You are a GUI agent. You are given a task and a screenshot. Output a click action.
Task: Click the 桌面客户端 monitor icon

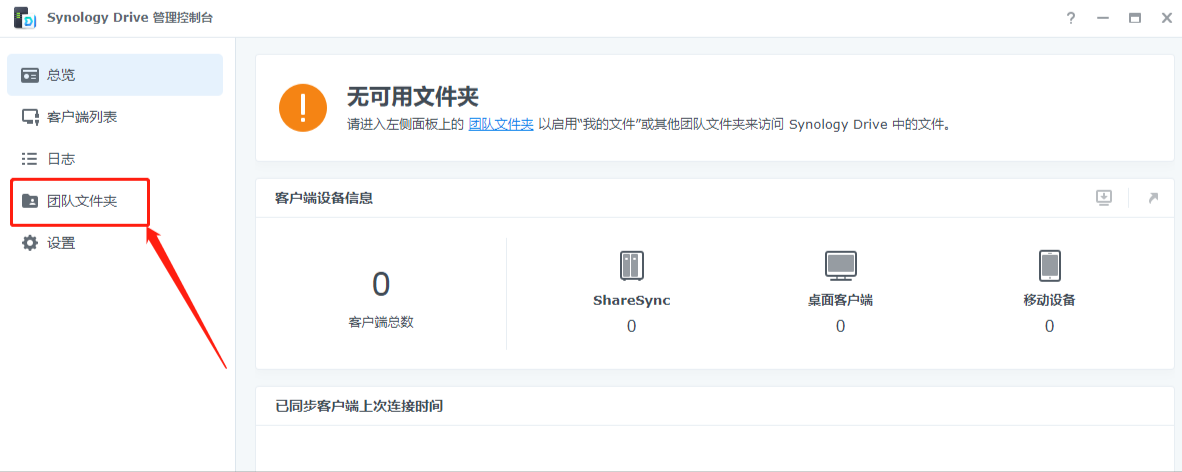tap(840, 265)
